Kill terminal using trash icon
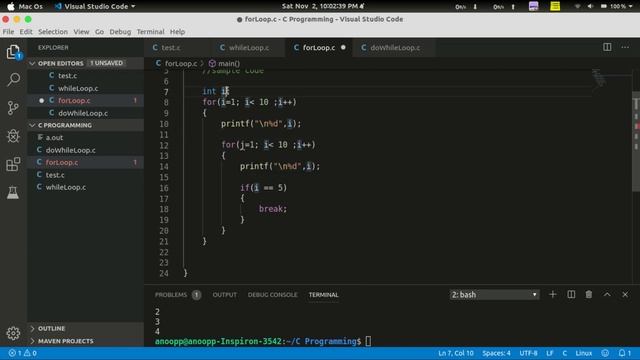This screenshot has width=640, height=360. 589,294
